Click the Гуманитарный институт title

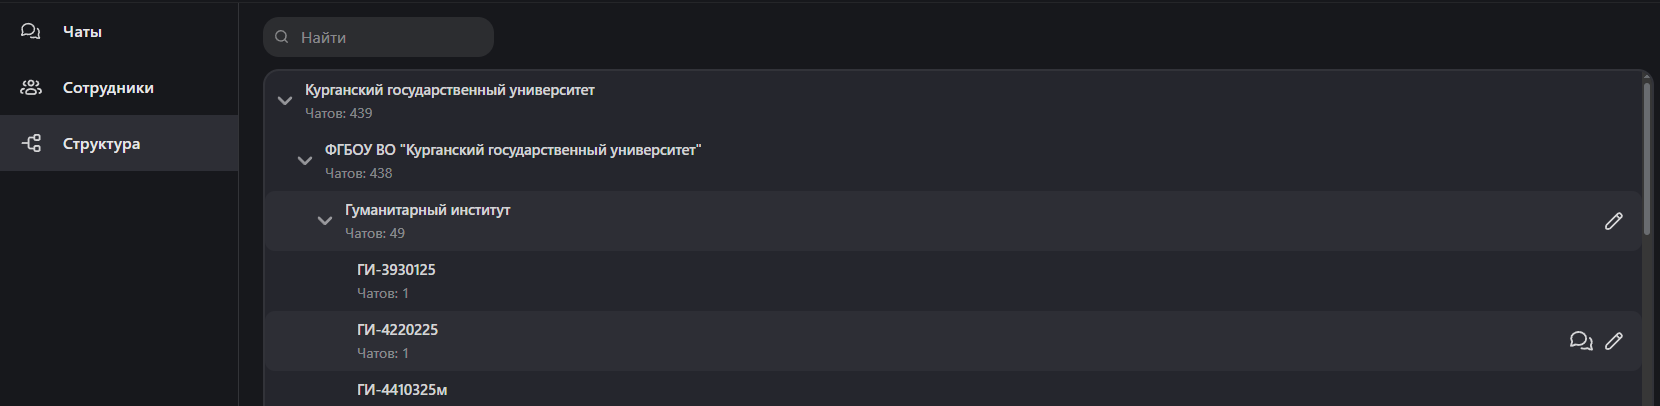tap(427, 210)
